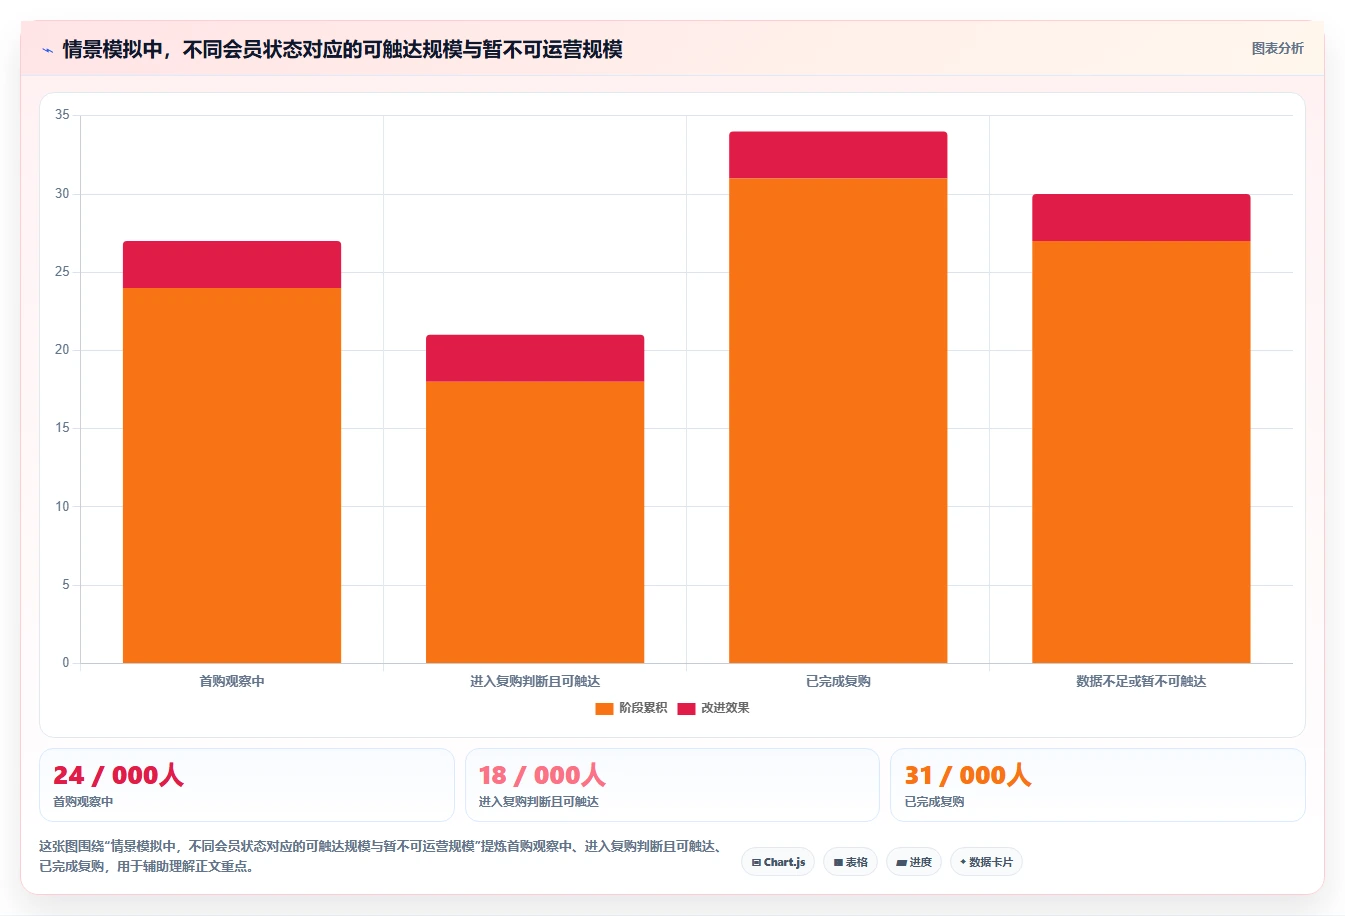The image size is (1345, 916).
Task: Click the Chart.js tag chip
Action: tap(778, 862)
